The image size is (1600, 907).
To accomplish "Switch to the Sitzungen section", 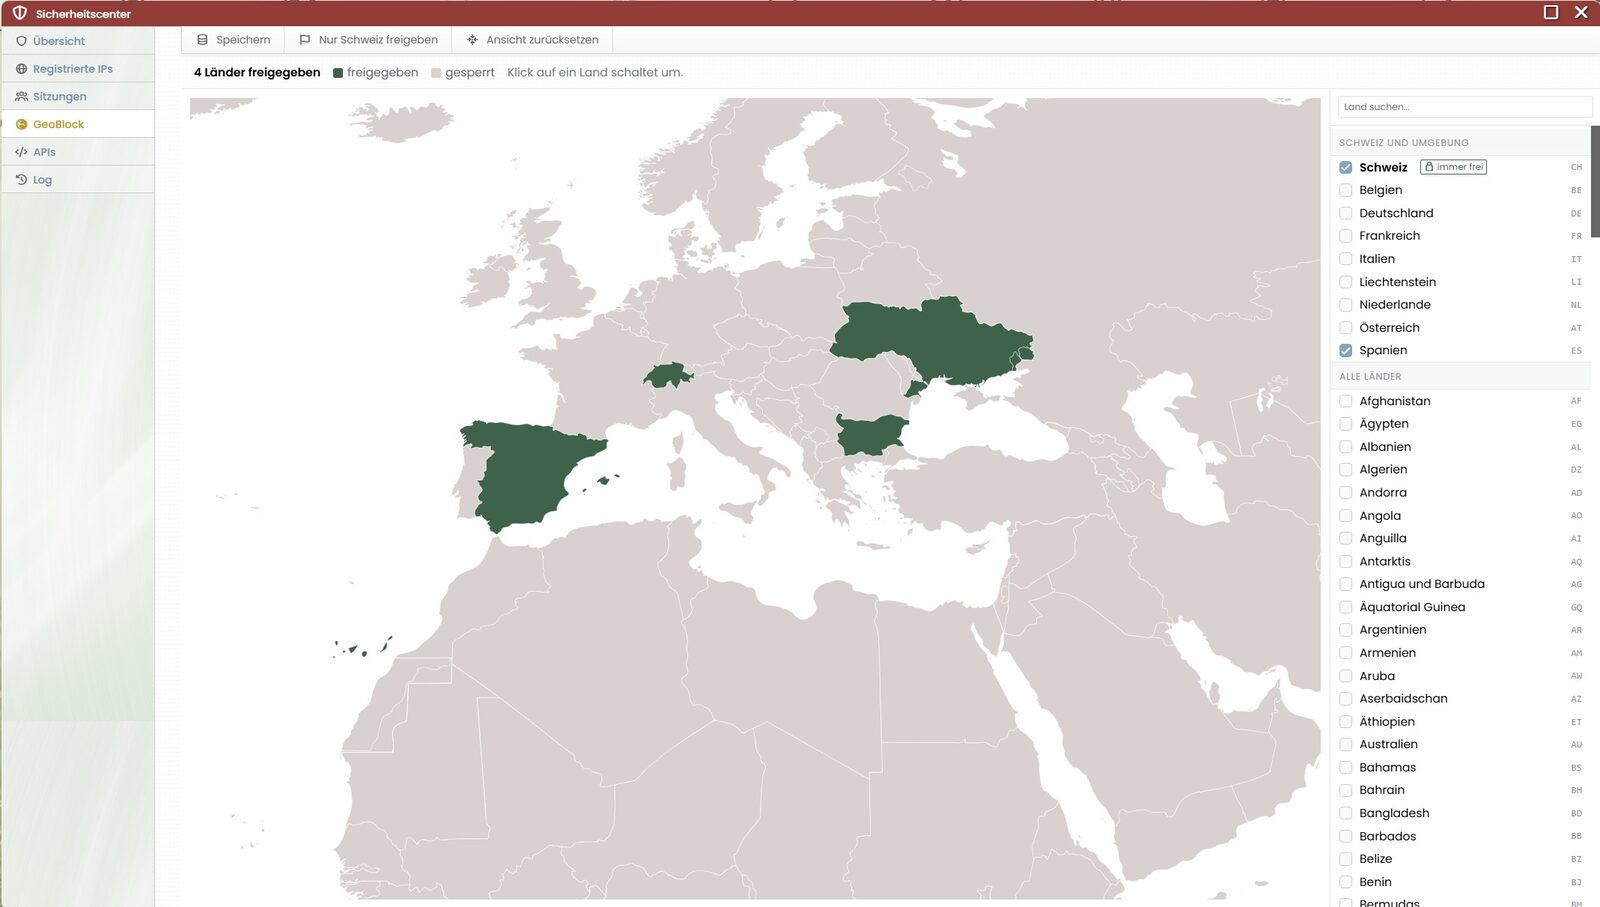I will [78, 97].
